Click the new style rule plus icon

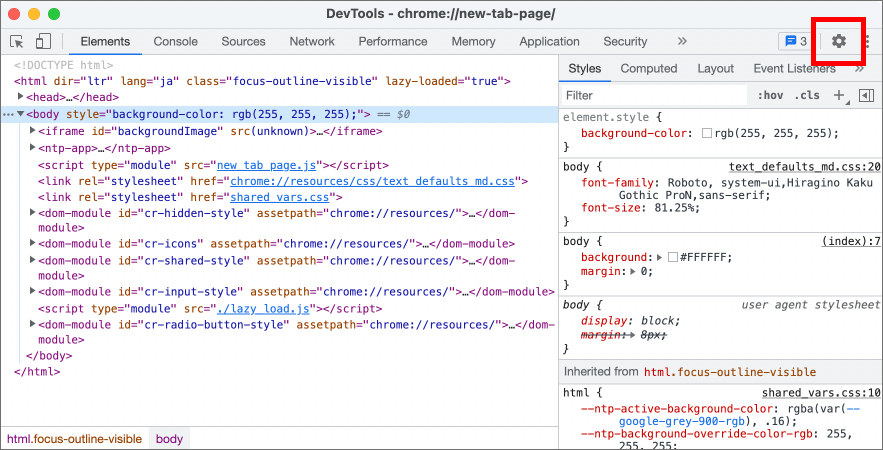click(x=839, y=95)
